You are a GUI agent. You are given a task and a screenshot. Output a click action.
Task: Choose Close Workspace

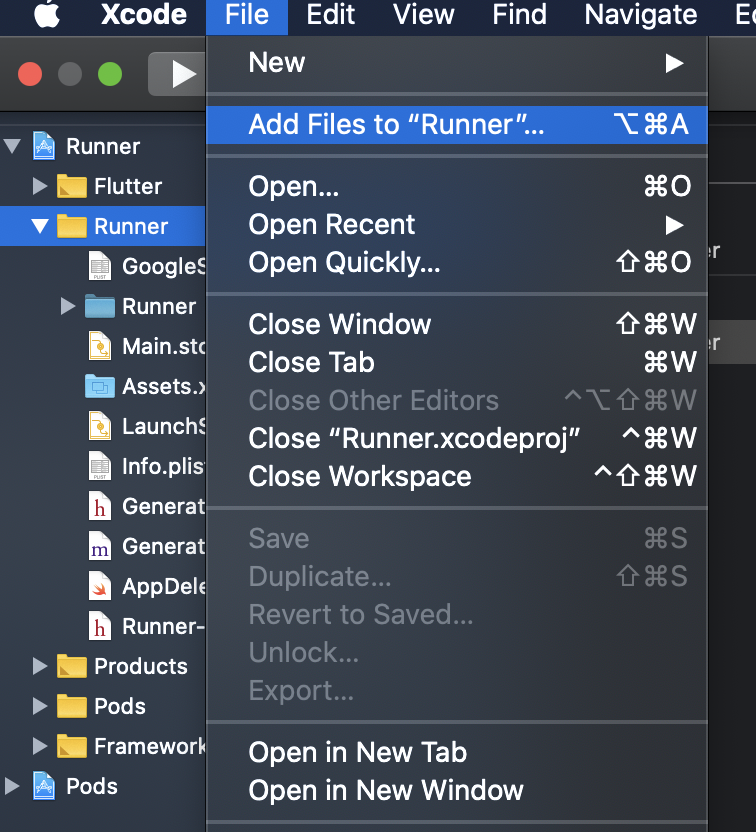457,476
